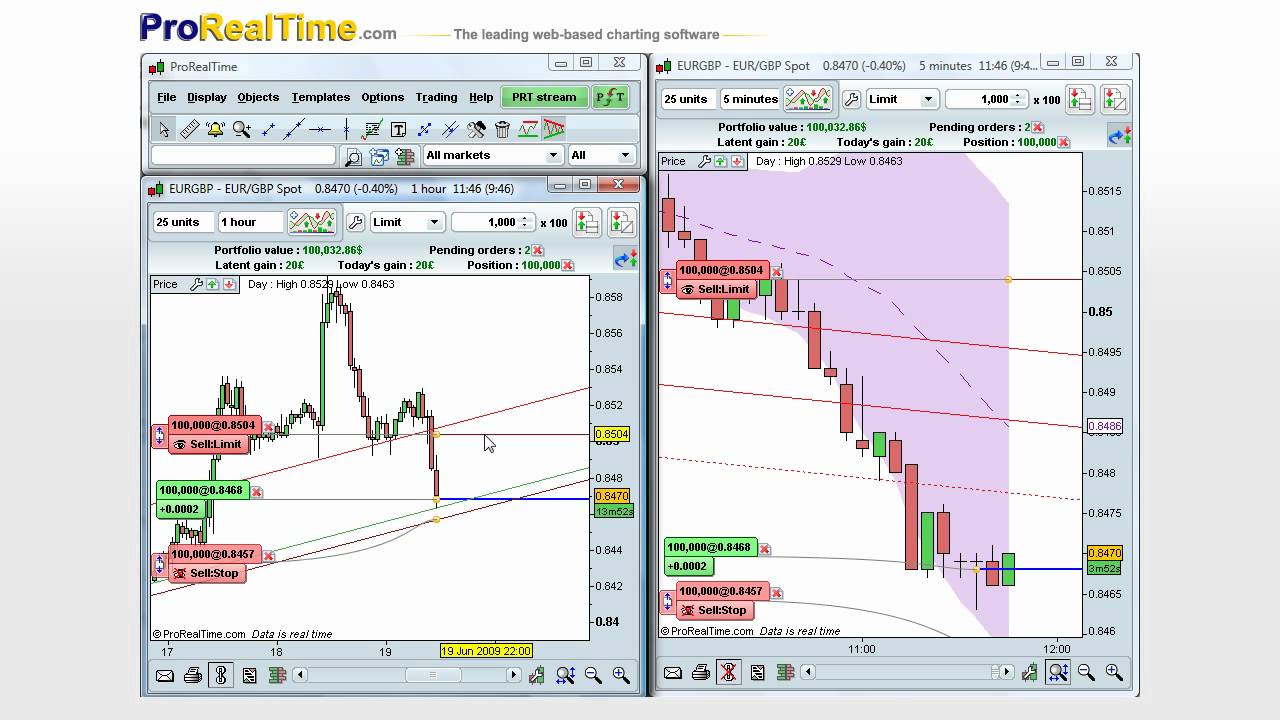1280x720 pixels.
Task: Open the File menu
Action: click(166, 97)
